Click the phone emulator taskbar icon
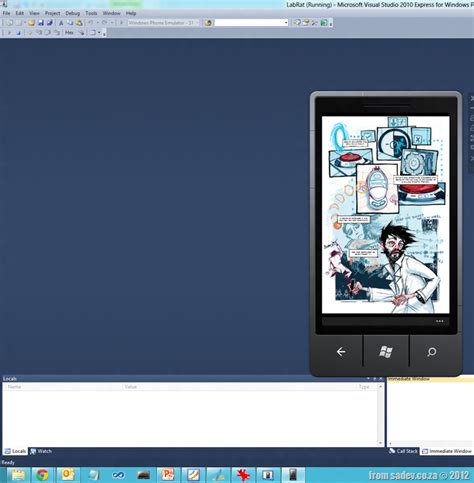The image size is (474, 483). tap(293, 475)
